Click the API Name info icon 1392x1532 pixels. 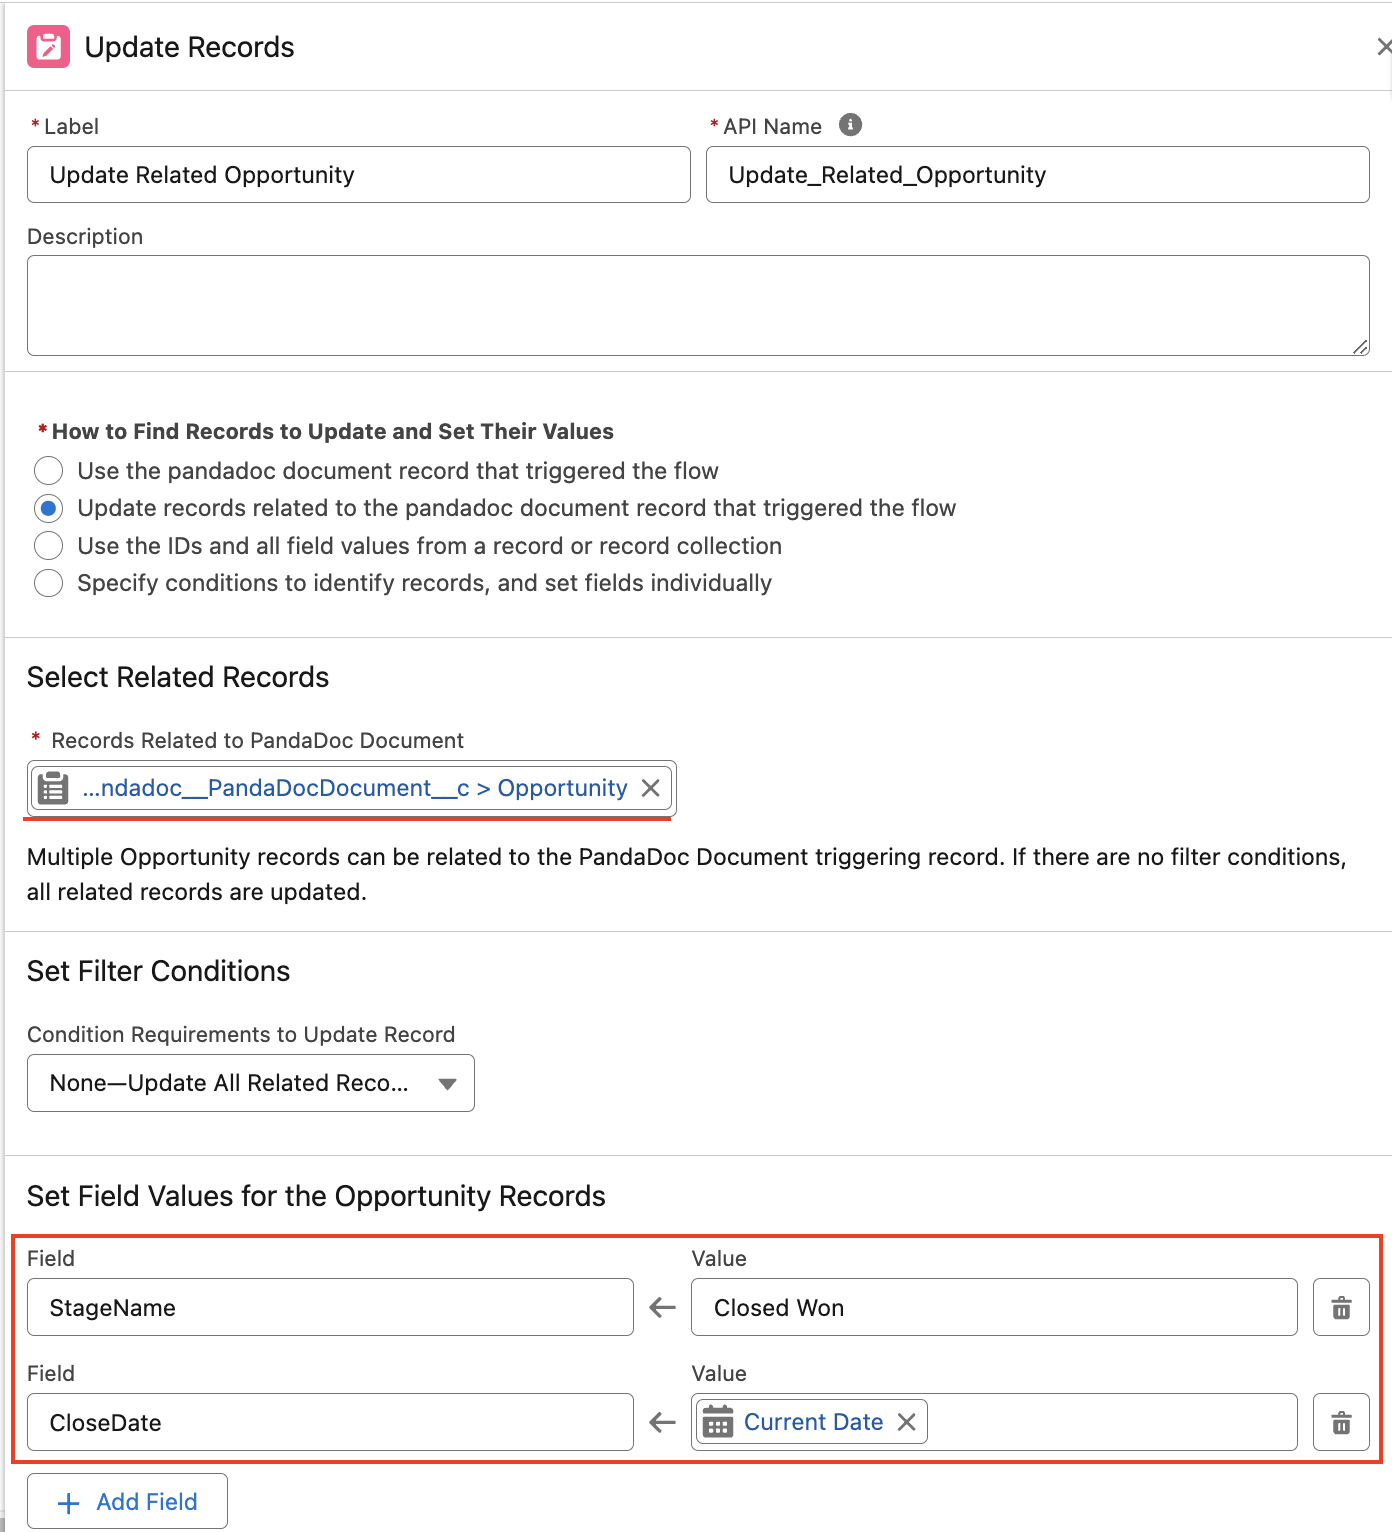coord(850,125)
